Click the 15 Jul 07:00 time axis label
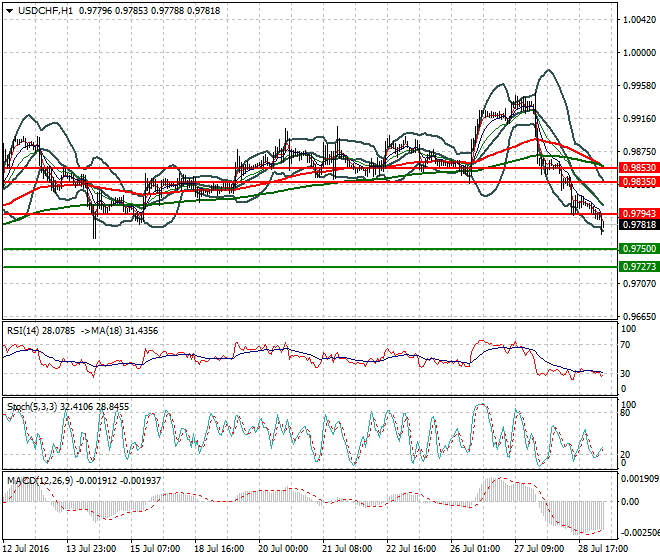 pos(155,549)
